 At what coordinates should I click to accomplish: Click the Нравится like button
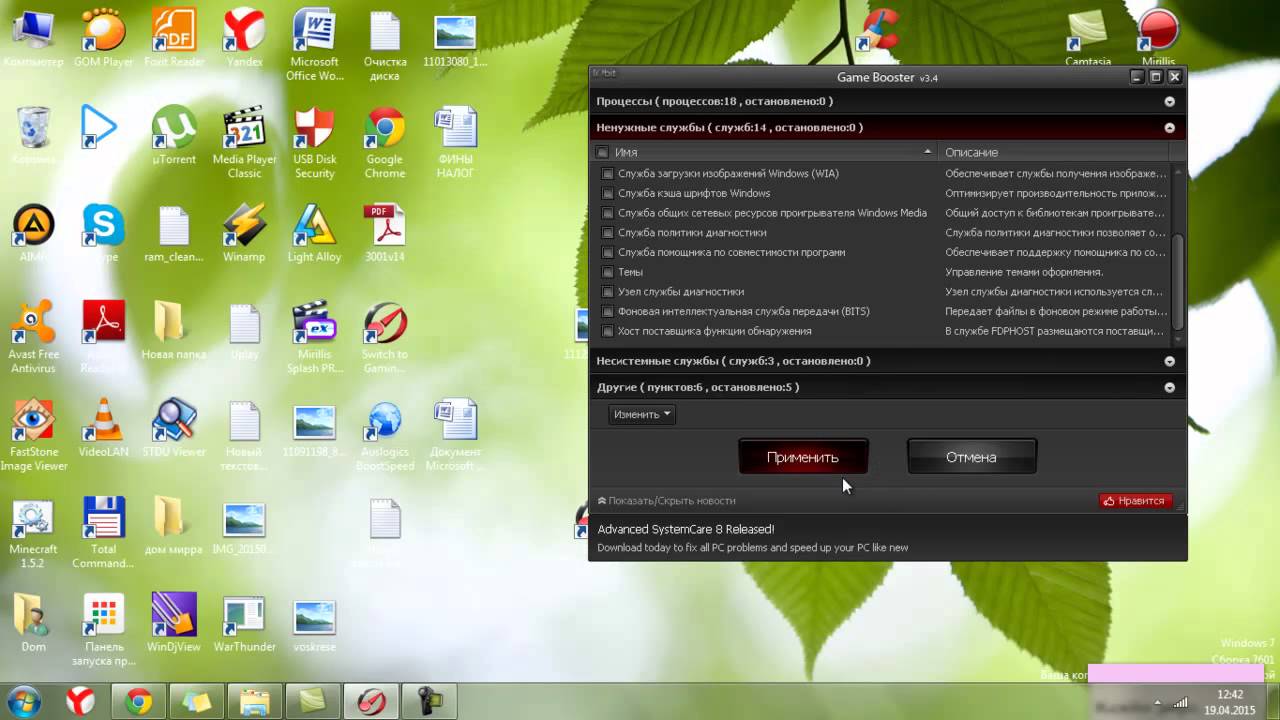pos(1136,500)
